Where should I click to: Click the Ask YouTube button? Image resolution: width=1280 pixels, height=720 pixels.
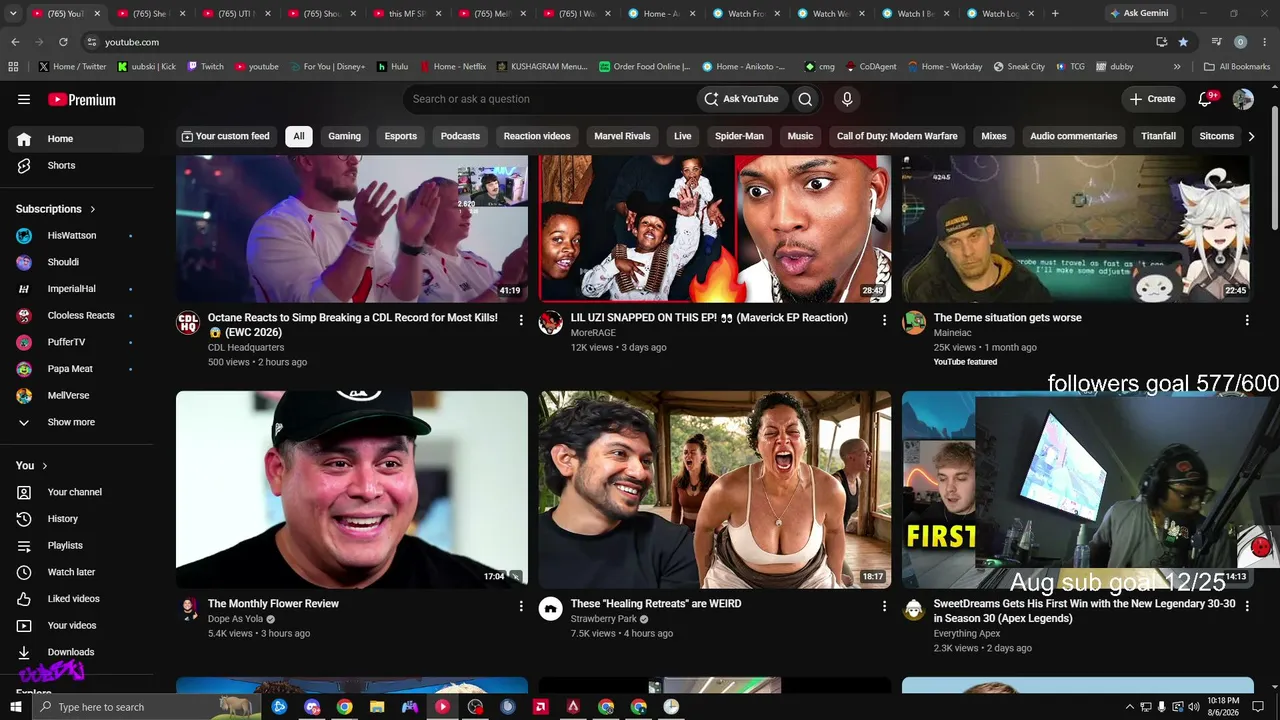tap(741, 99)
